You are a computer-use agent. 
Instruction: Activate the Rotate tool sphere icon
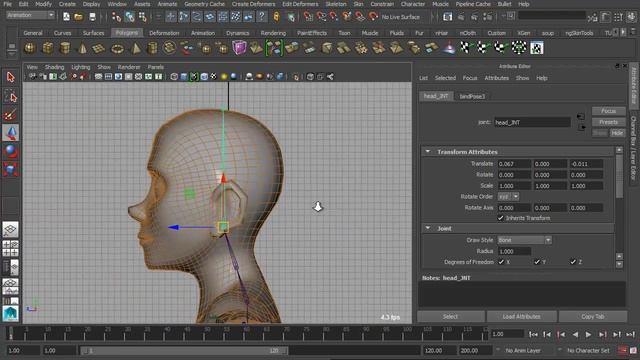[11, 151]
